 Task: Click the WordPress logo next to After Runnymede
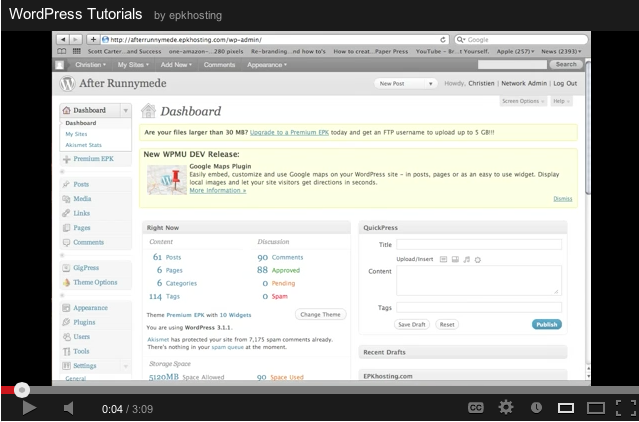tap(67, 83)
